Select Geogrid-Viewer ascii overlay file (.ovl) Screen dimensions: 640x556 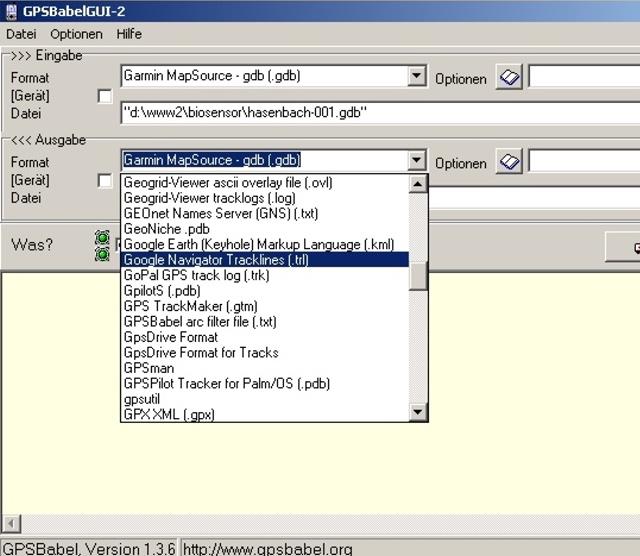pyautogui.click(x=265, y=182)
